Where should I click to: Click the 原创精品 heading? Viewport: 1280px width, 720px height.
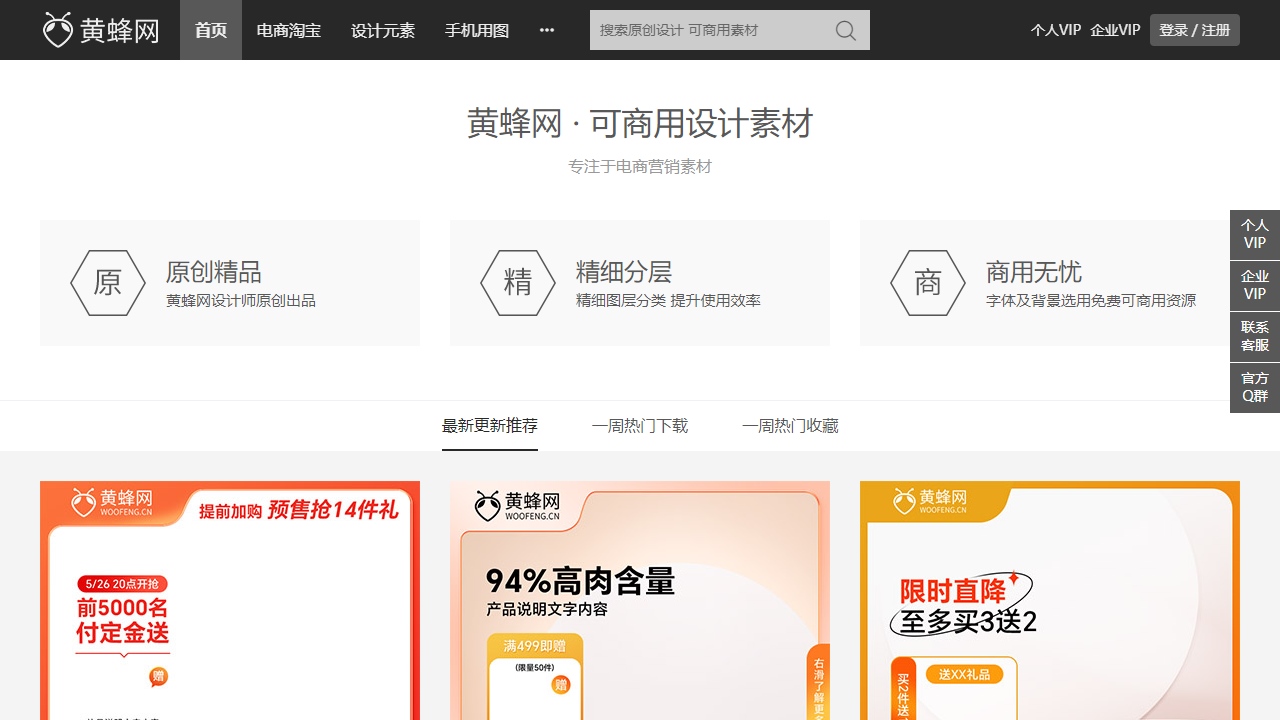tap(214, 272)
